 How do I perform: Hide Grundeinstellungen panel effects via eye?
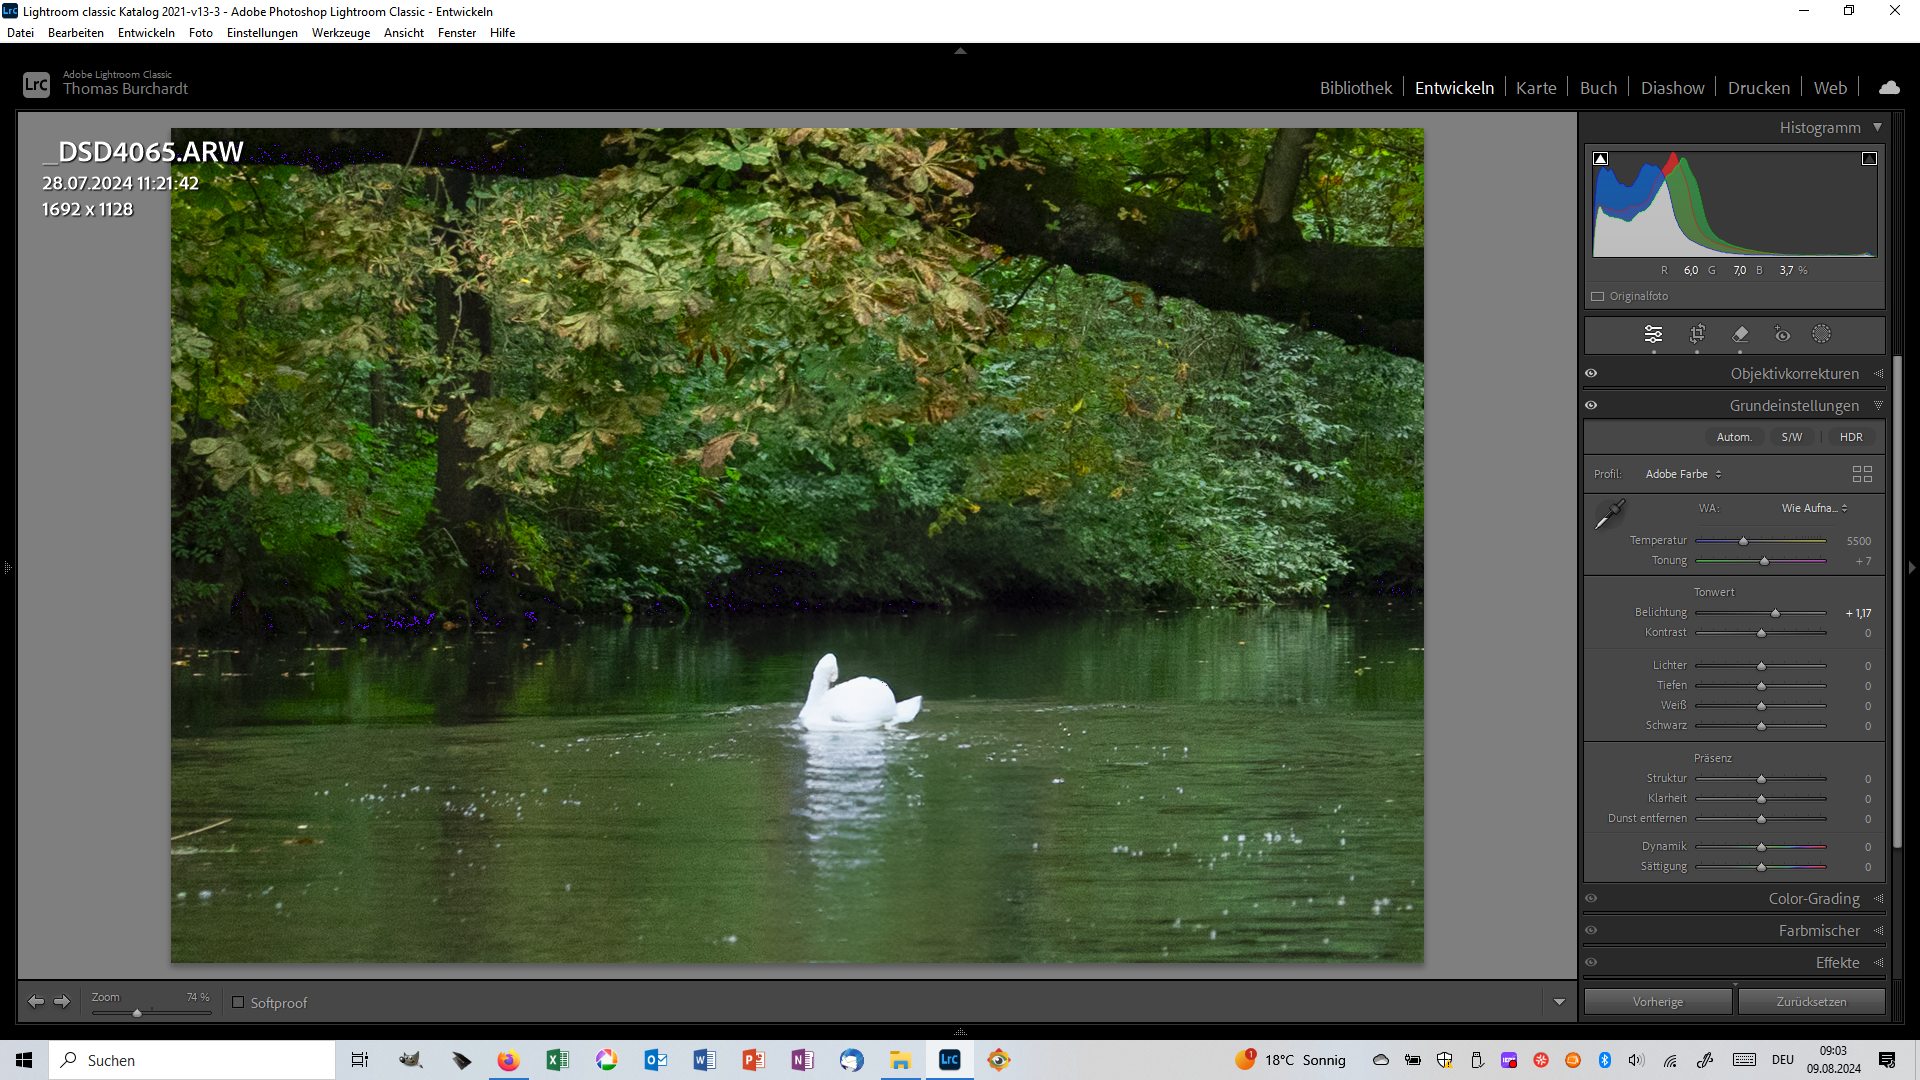pyautogui.click(x=1591, y=405)
